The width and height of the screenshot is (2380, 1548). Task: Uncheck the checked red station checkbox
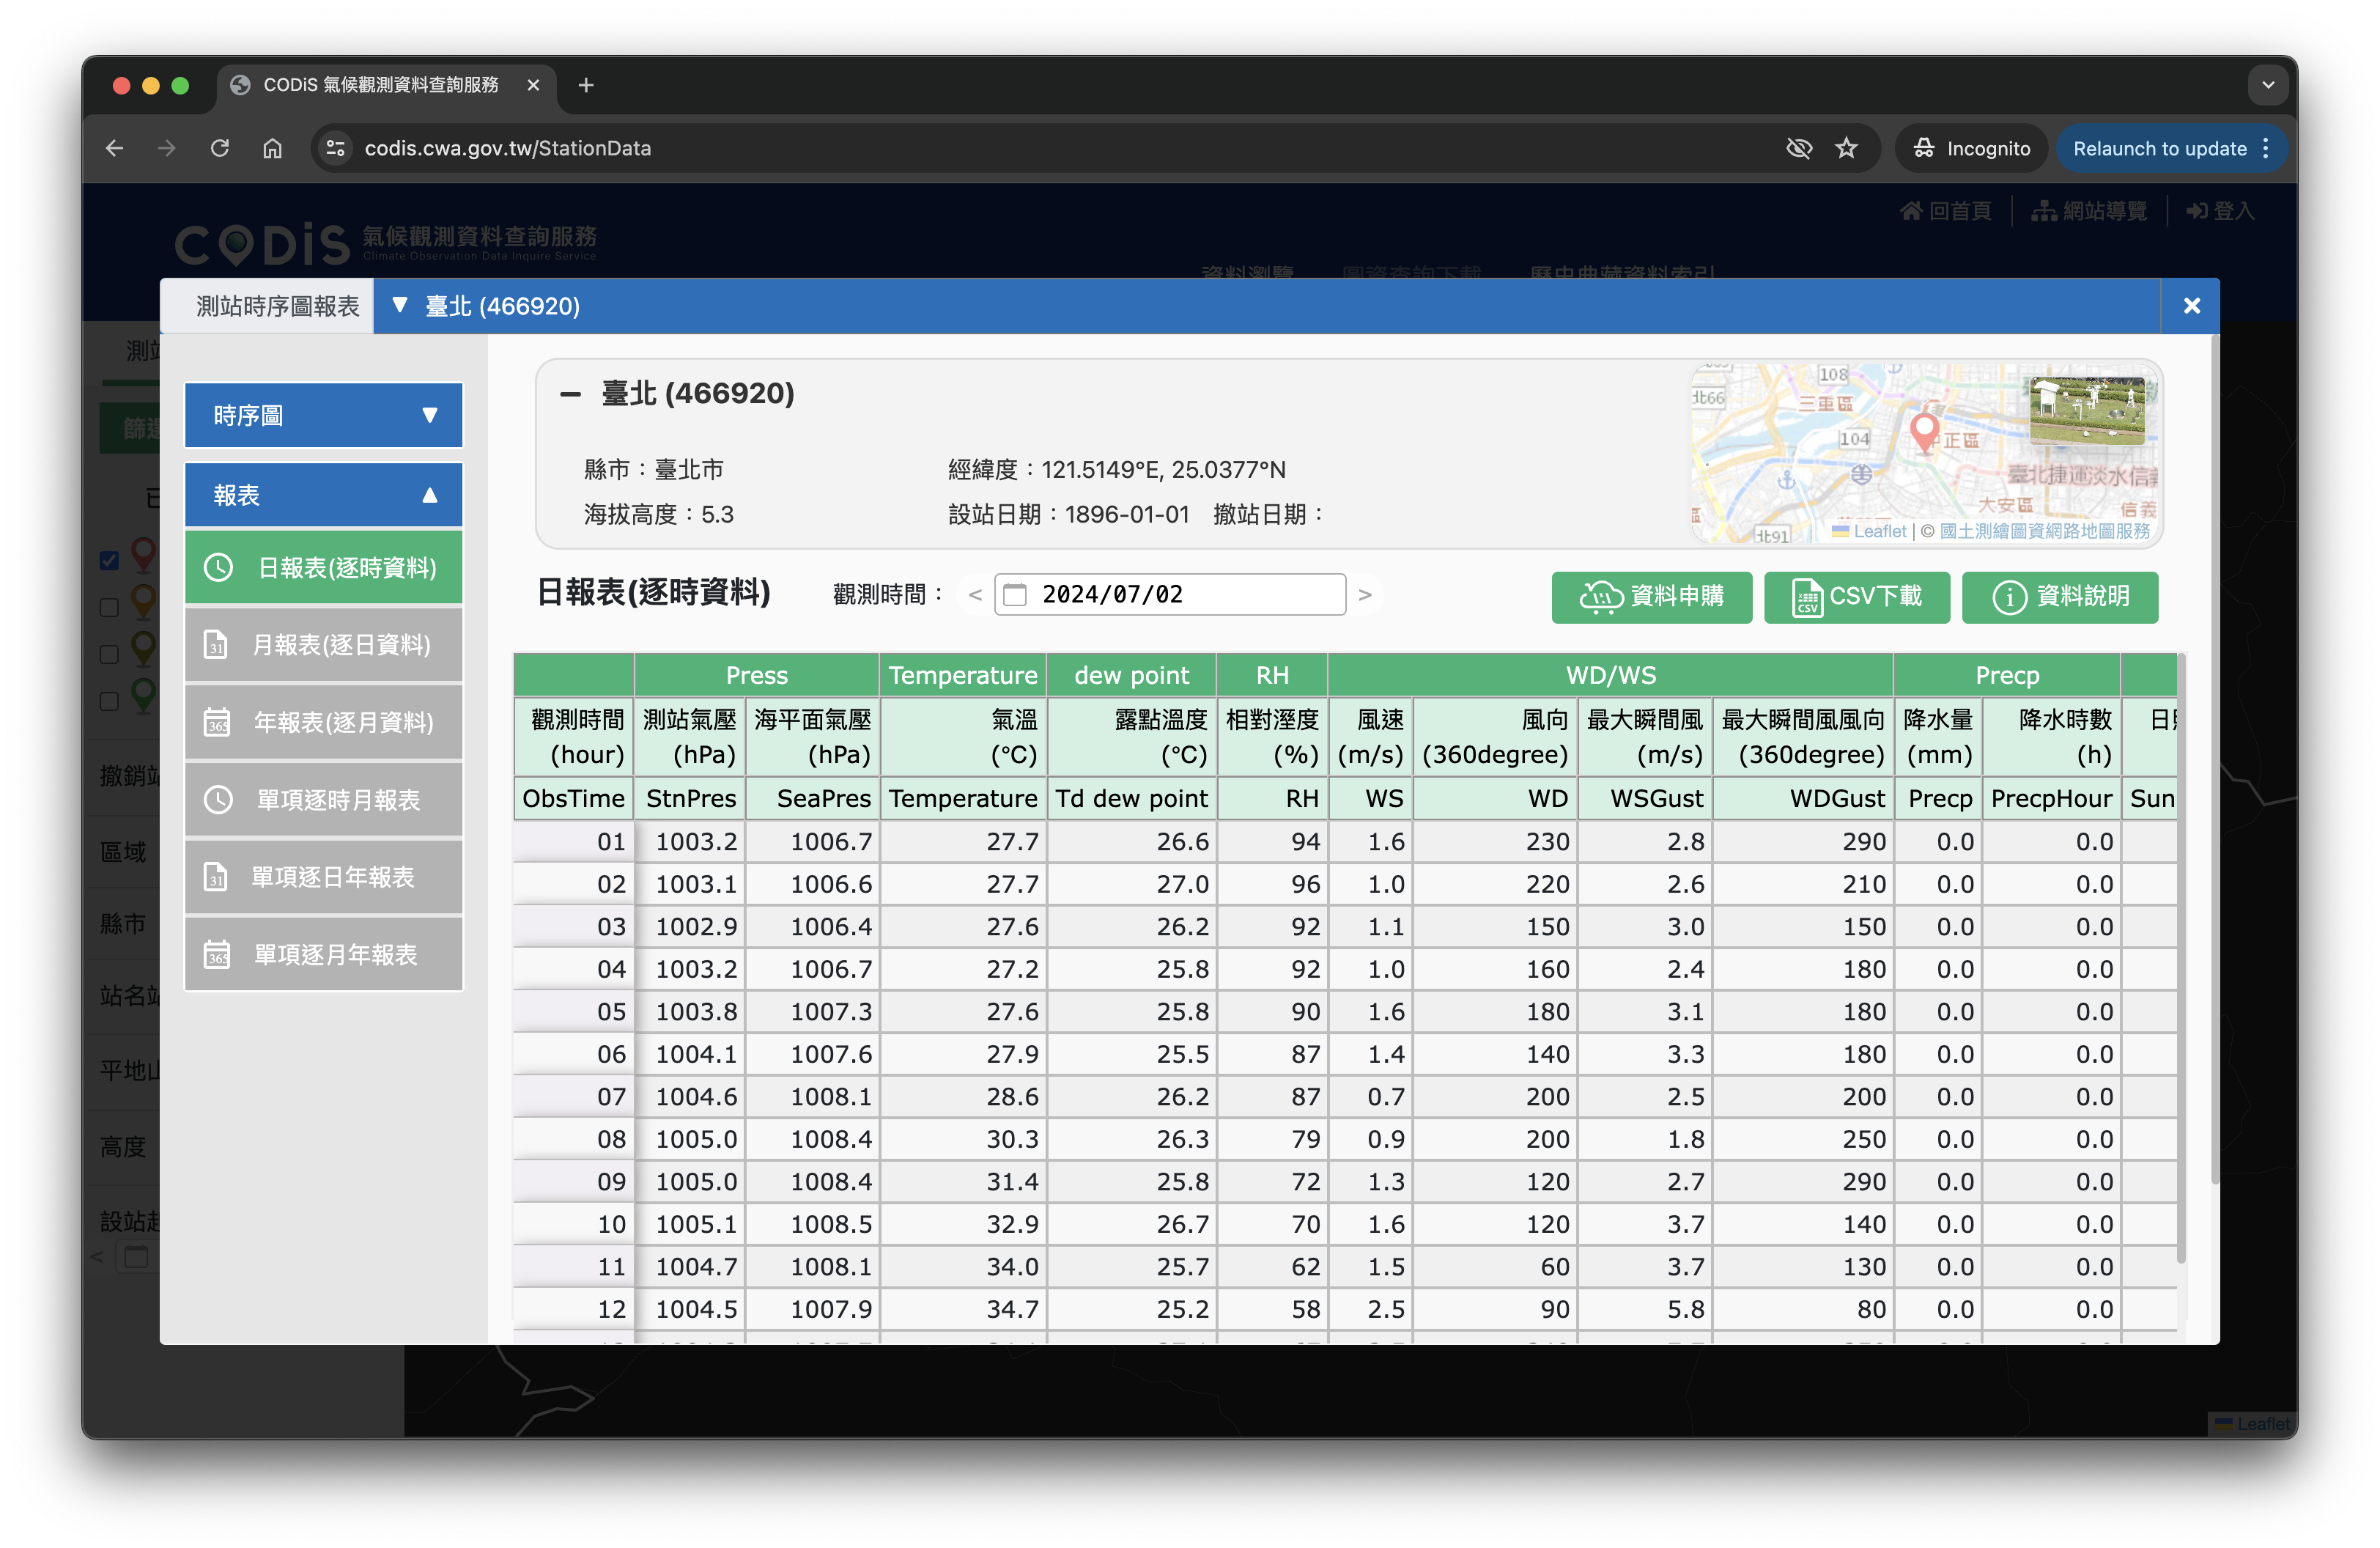[x=110, y=560]
